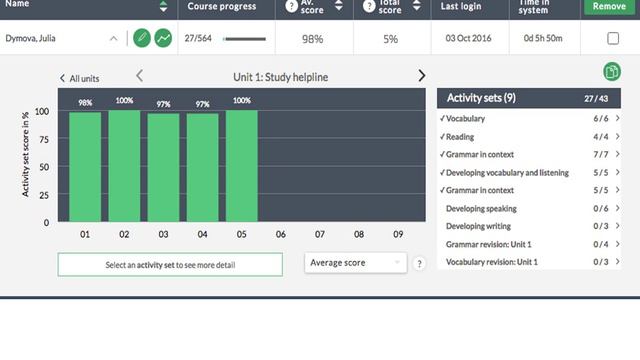The height and width of the screenshot is (360, 640).
Task: Select bar 03 in the chart
Action: (163, 168)
